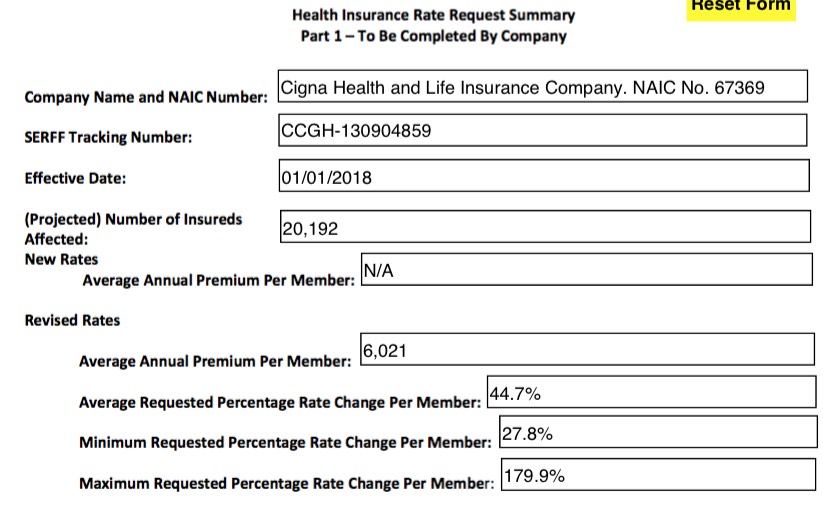Select the Effective Date field showing 01/01/2018
Viewport: 823px width, 509px height.
pyautogui.click(x=541, y=176)
